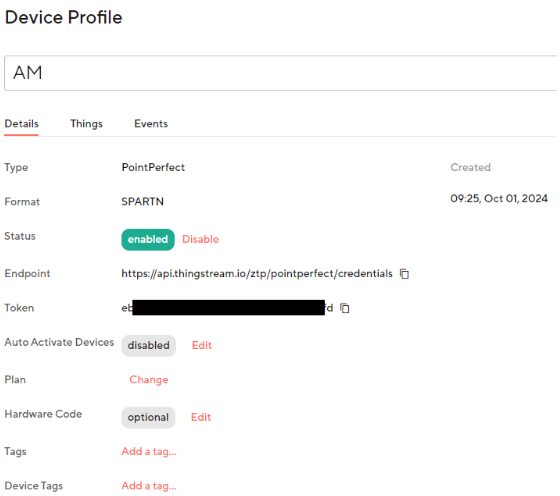Click the Status field label

(x=20, y=236)
